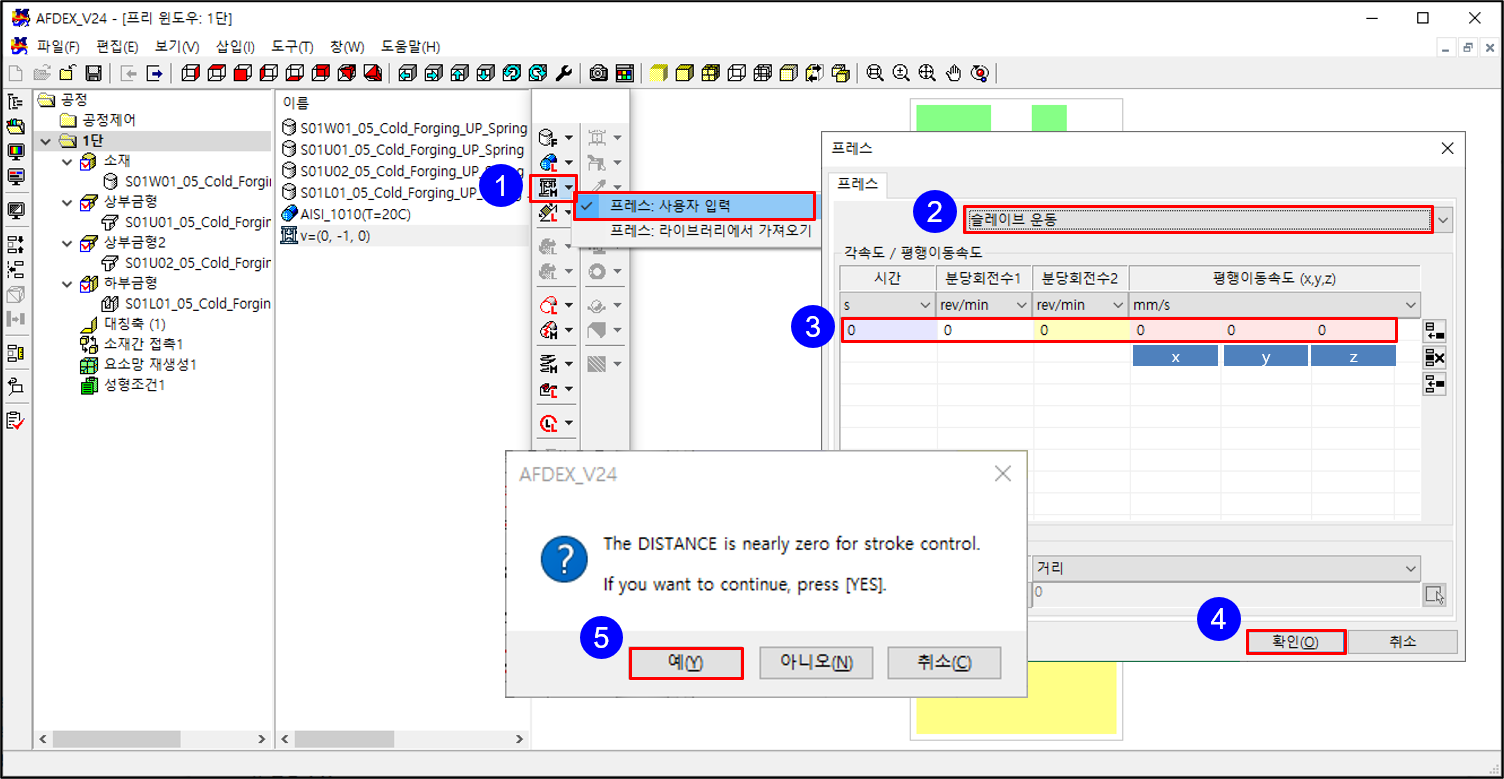
Task: Click 아니오(N) in the AFDEX_V24 dialog
Action: tap(816, 663)
